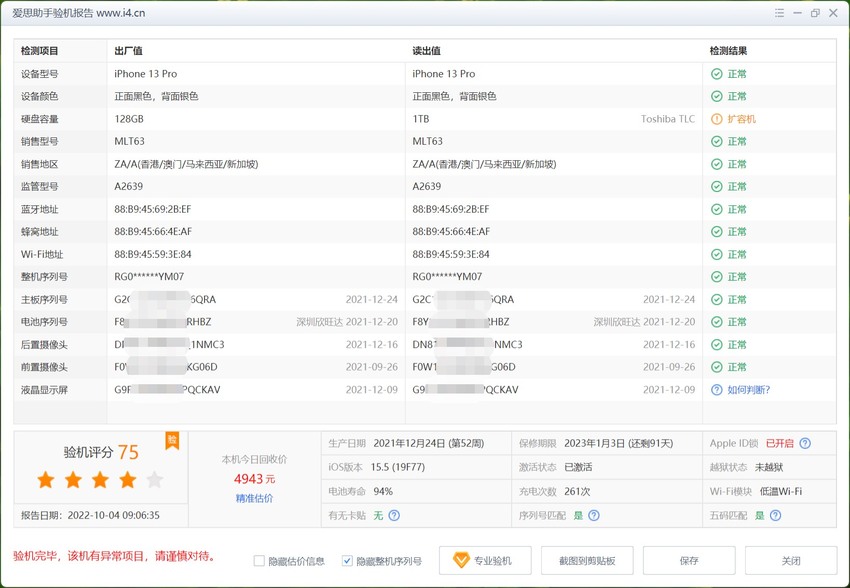This screenshot has height=588, width=850.
Task: Click the green check icon for 前置摄像头 row
Action: click(717, 367)
